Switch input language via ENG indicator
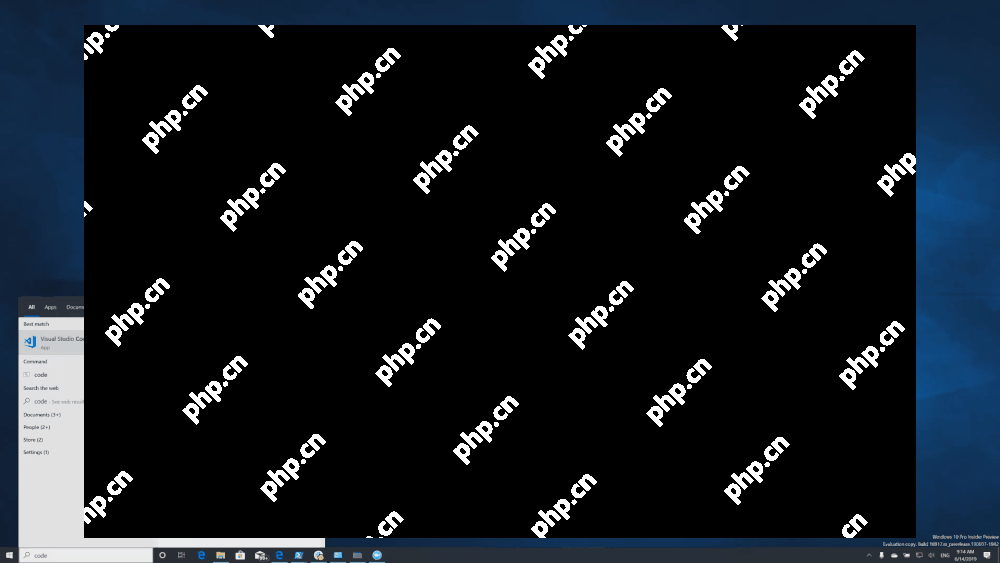Viewport: 1000px width, 563px height. tap(945, 555)
